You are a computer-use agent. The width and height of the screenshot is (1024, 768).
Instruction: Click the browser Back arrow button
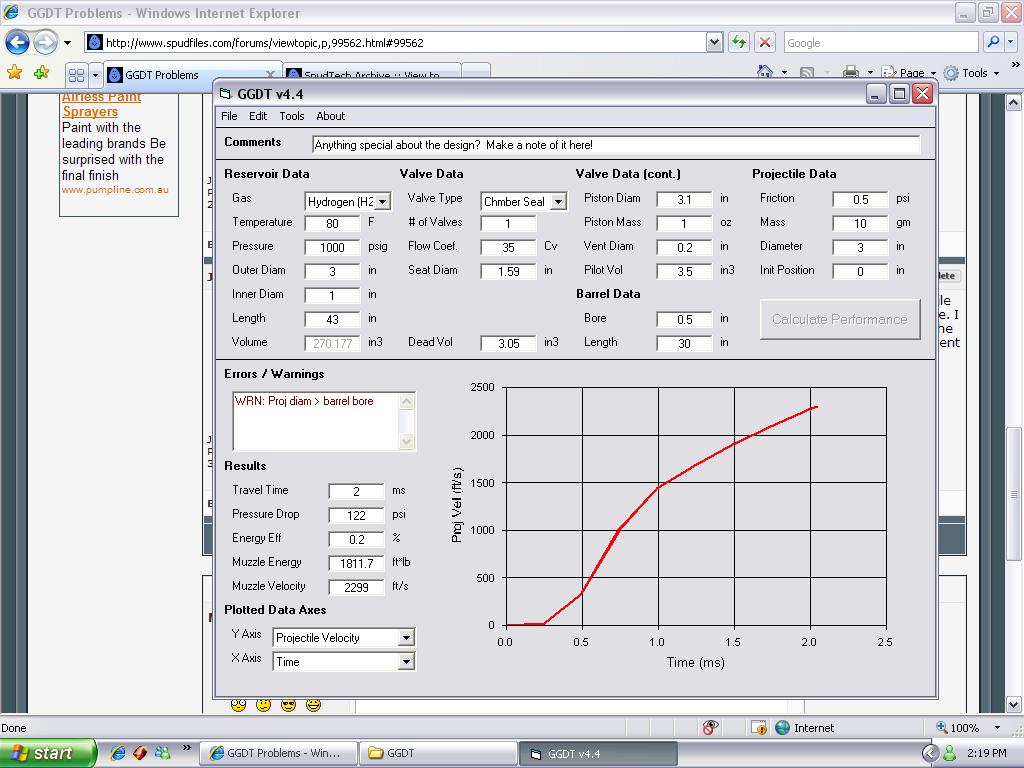(x=18, y=43)
